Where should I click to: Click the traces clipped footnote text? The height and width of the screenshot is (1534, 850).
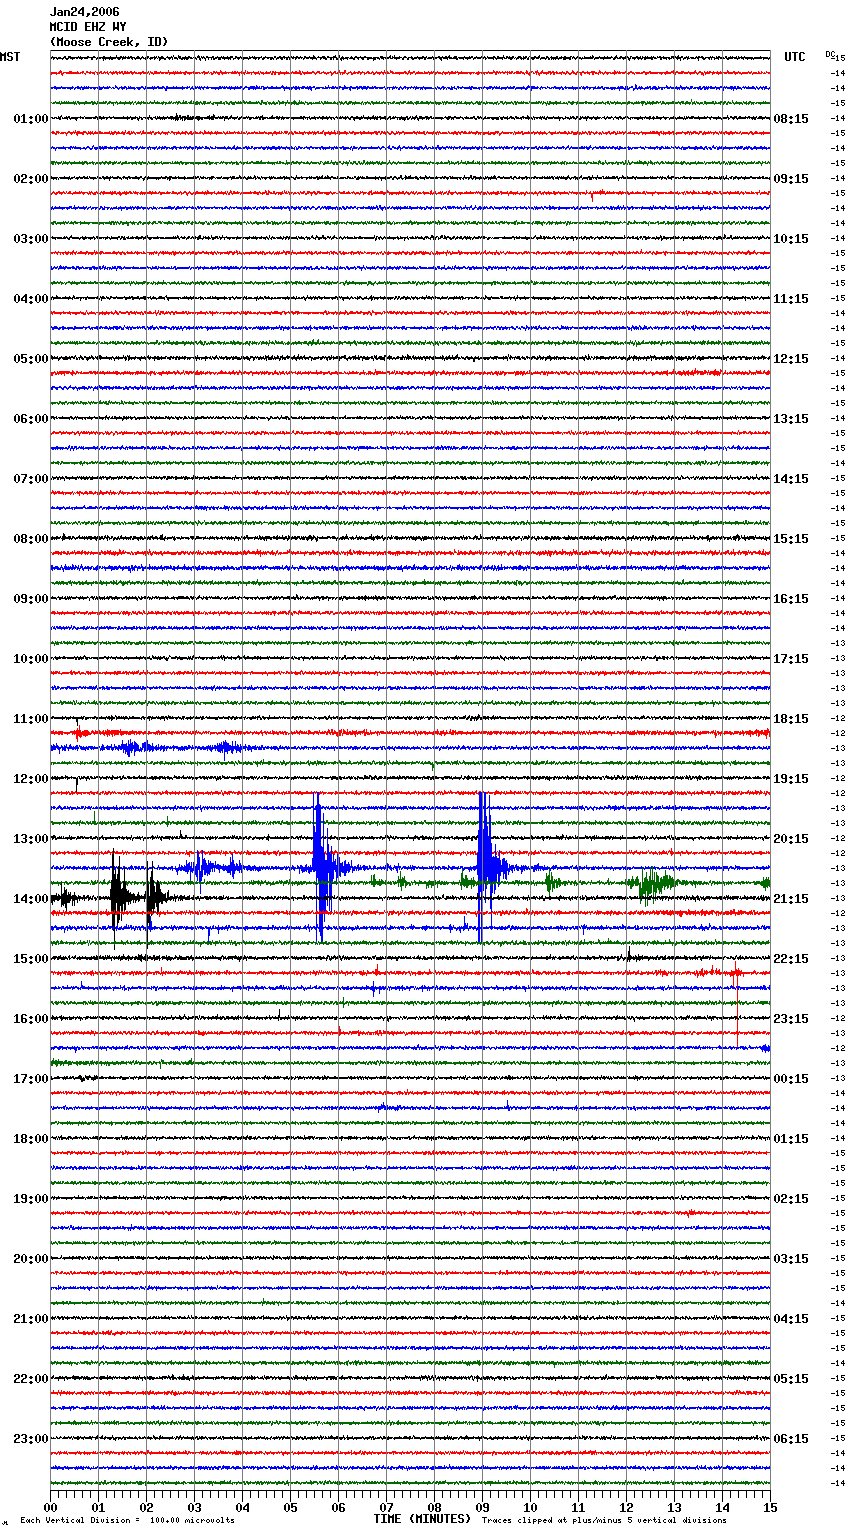(604, 1520)
